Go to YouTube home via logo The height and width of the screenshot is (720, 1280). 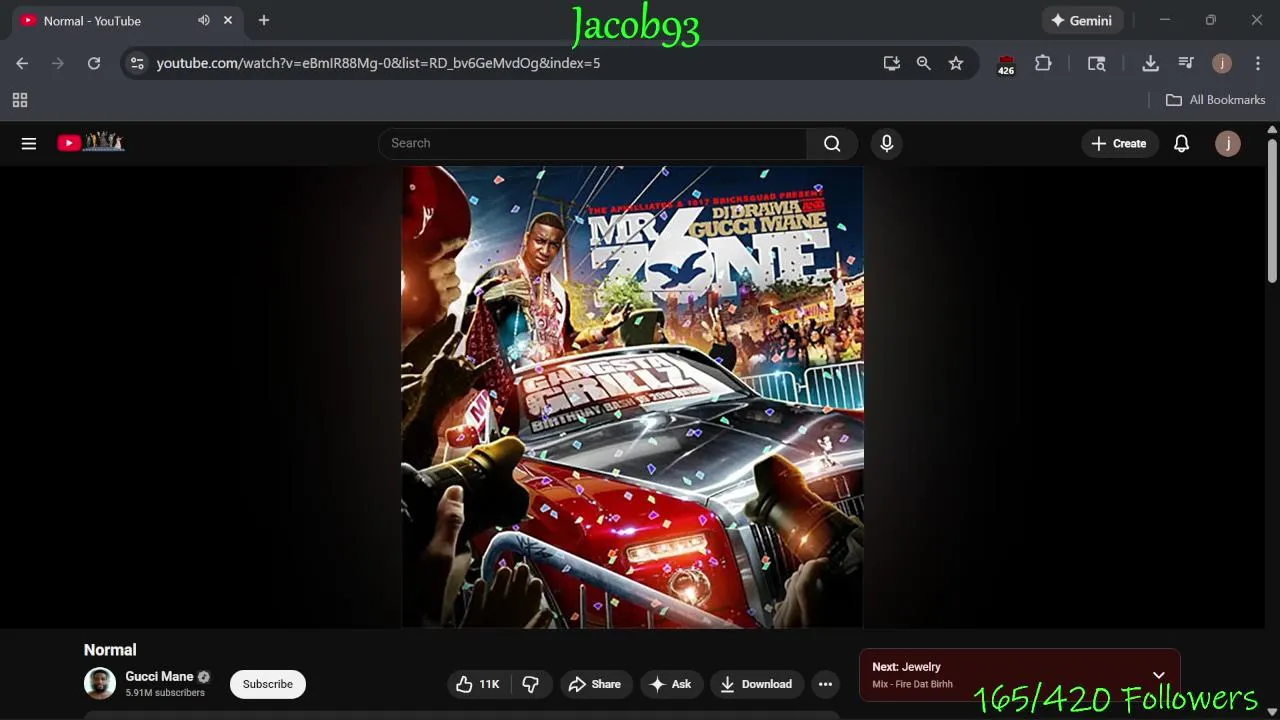coord(90,143)
